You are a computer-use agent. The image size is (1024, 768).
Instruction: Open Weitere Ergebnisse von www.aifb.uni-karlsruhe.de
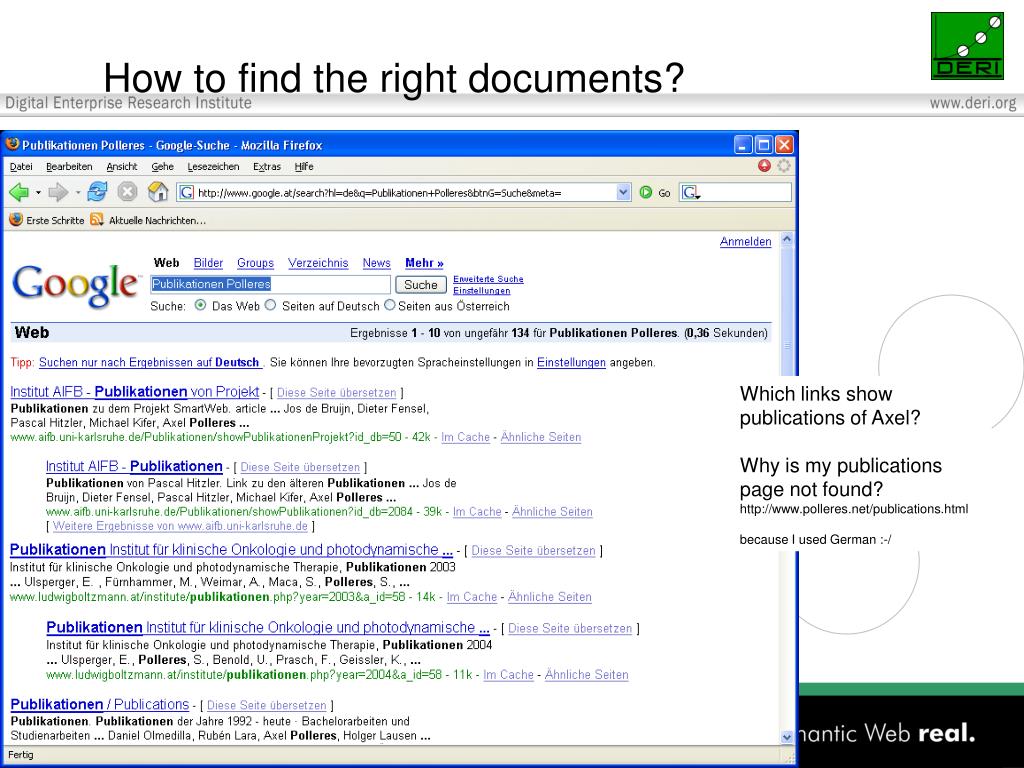coord(180,526)
